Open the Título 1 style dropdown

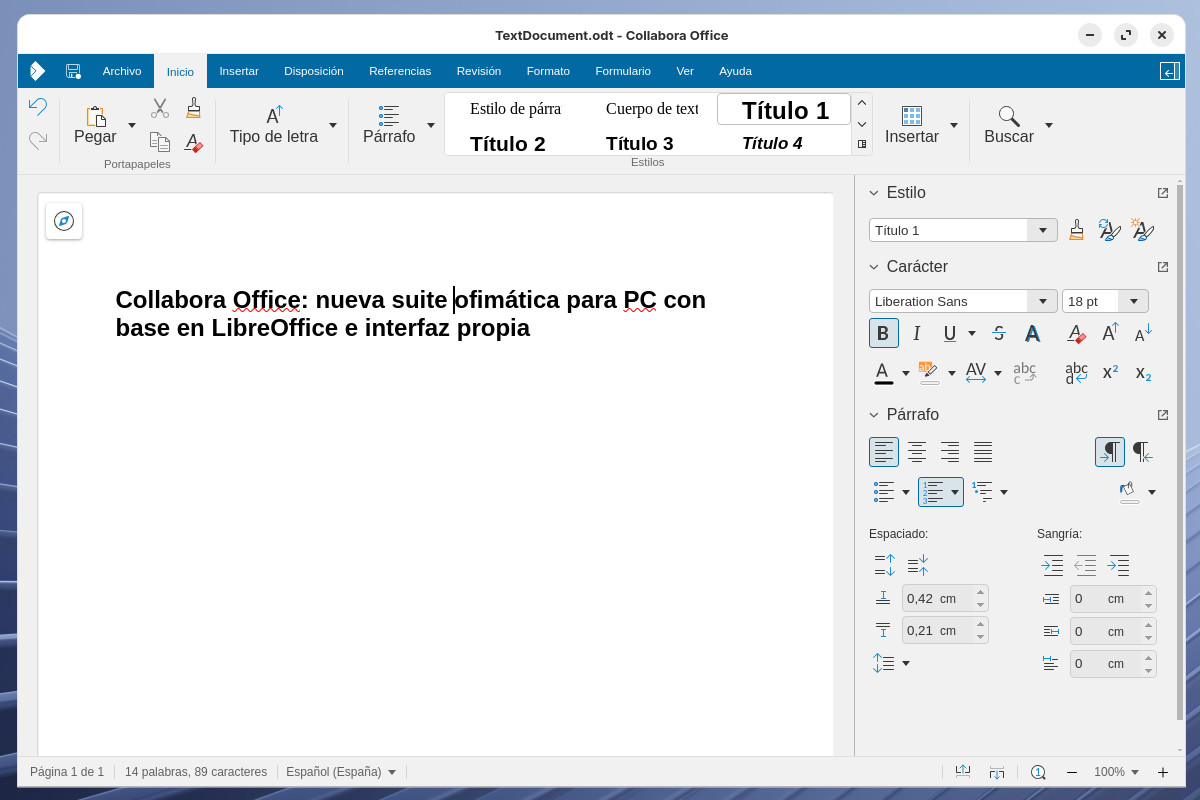click(1043, 230)
